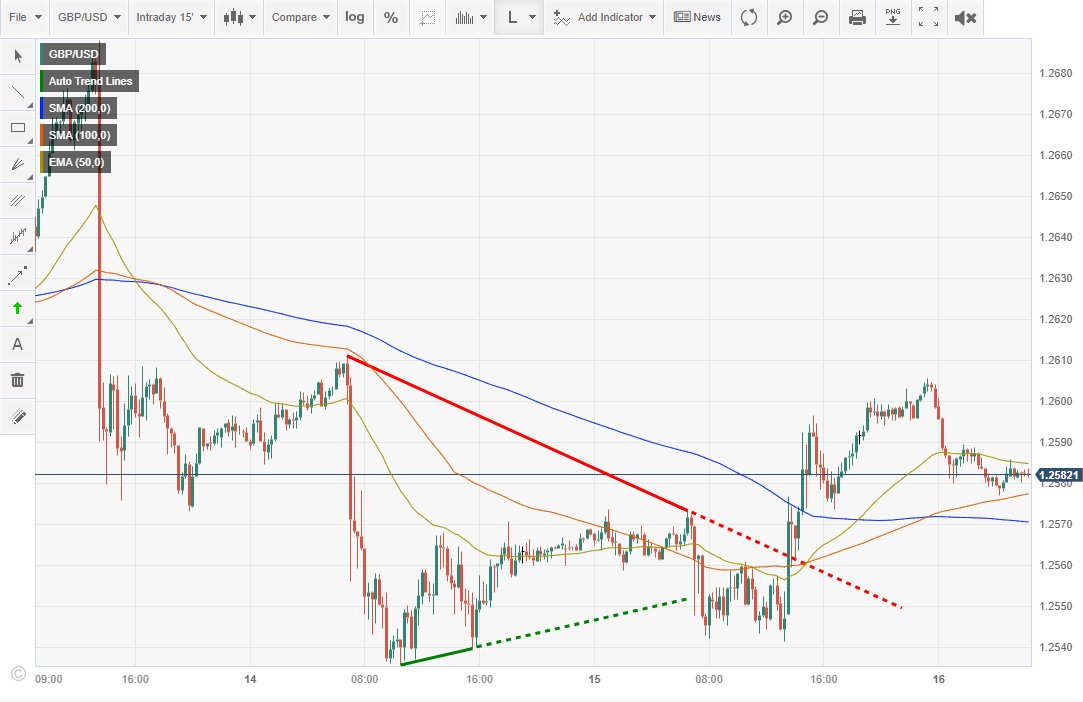Open the News panel

coord(698,17)
